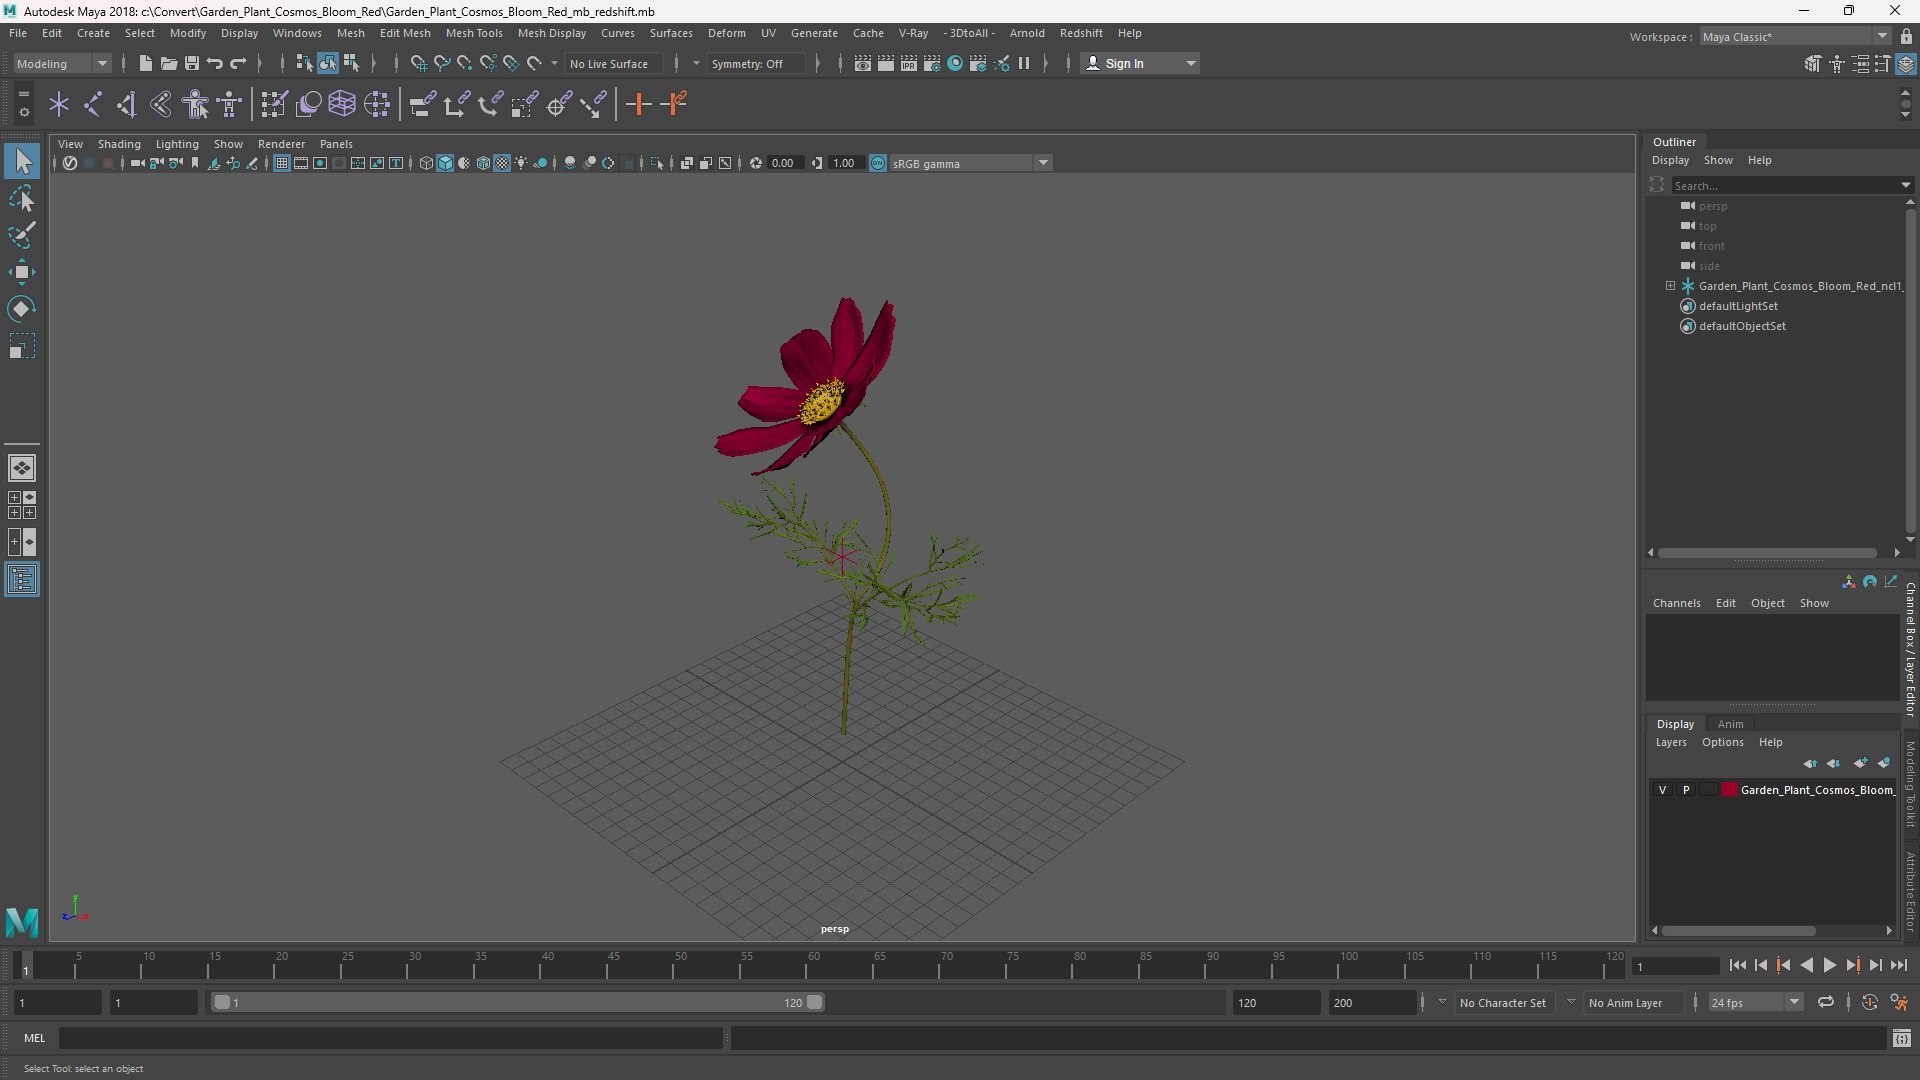This screenshot has width=1920, height=1080.
Task: Toggle the viewport grid display
Action: (282, 163)
